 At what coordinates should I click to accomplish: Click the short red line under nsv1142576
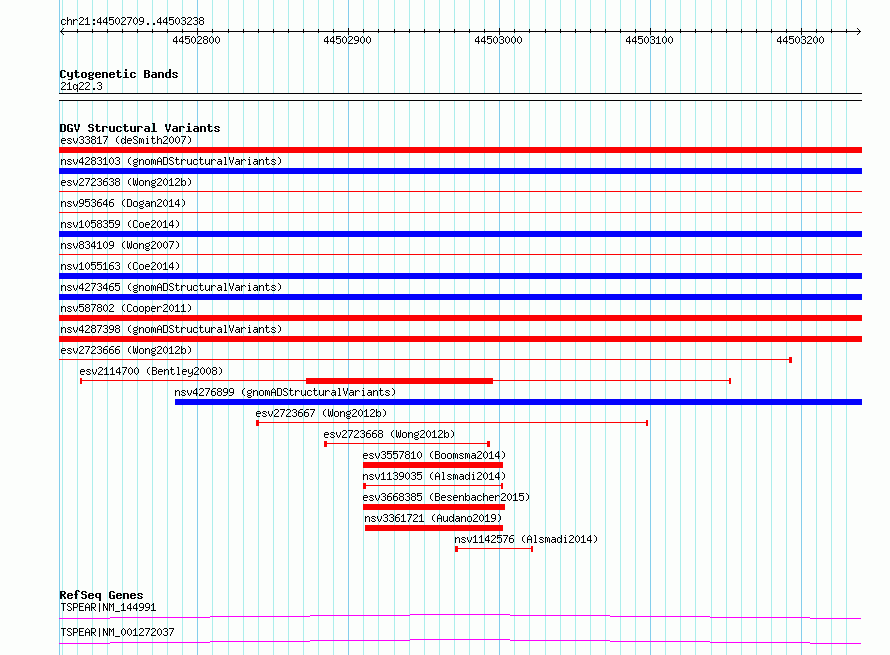tap(494, 549)
